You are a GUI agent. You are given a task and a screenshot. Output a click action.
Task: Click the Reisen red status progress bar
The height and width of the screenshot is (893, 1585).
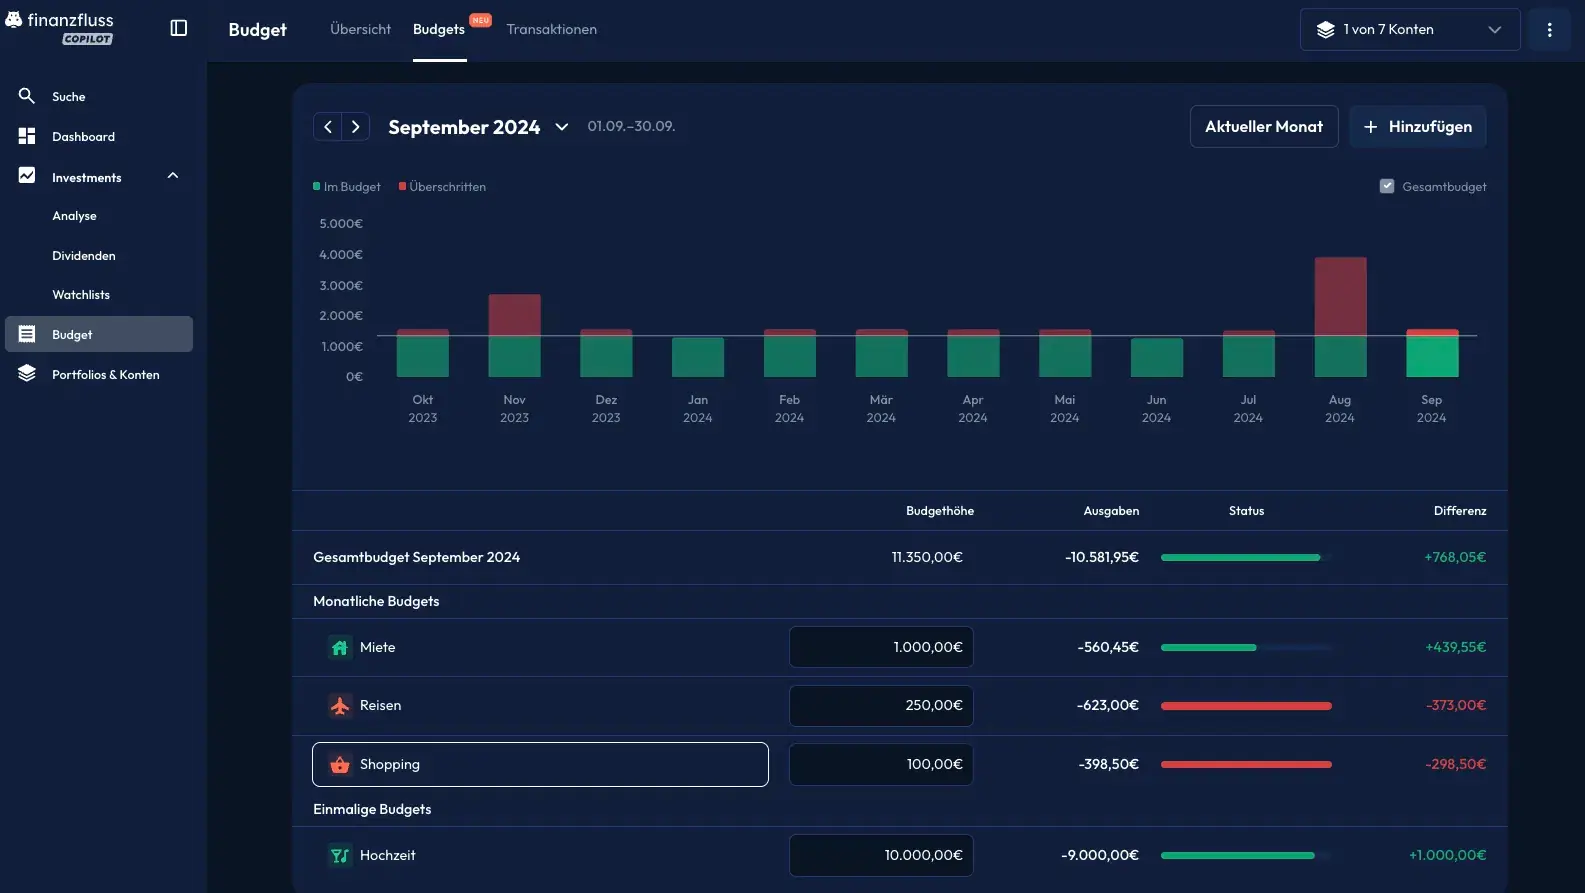(1245, 706)
